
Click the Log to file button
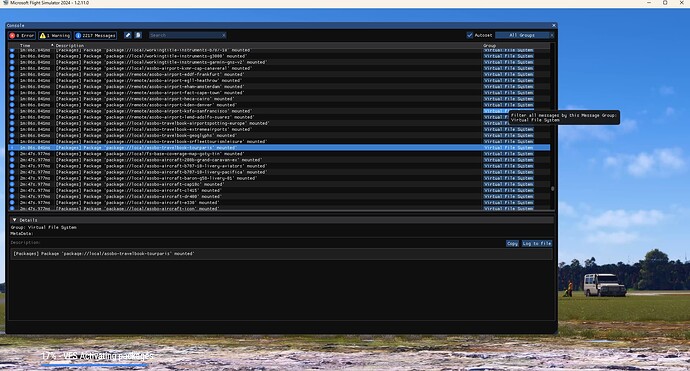click(x=536, y=243)
